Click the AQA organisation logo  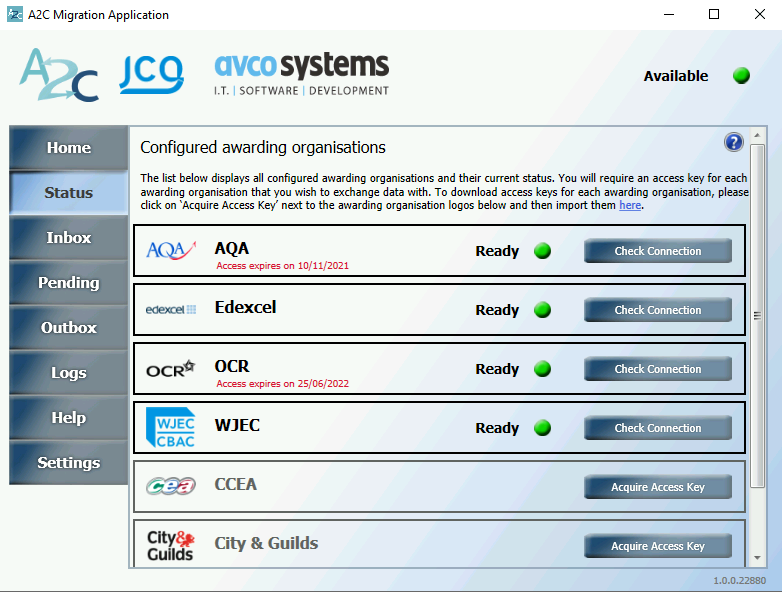pos(171,250)
